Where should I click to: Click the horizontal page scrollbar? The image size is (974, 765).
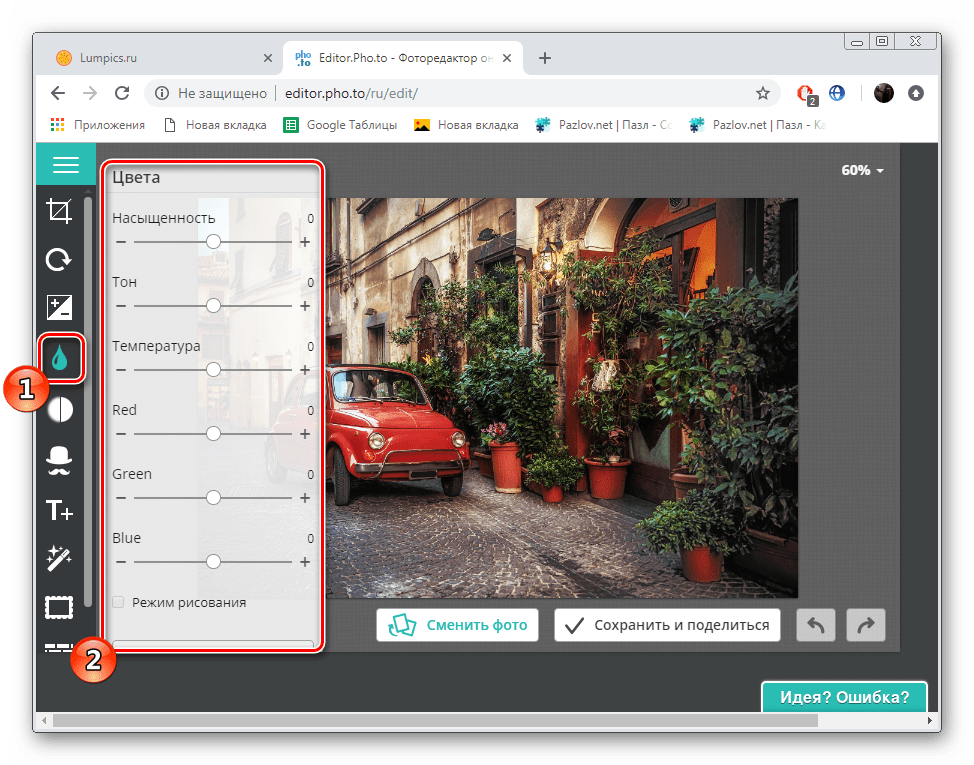point(435,720)
